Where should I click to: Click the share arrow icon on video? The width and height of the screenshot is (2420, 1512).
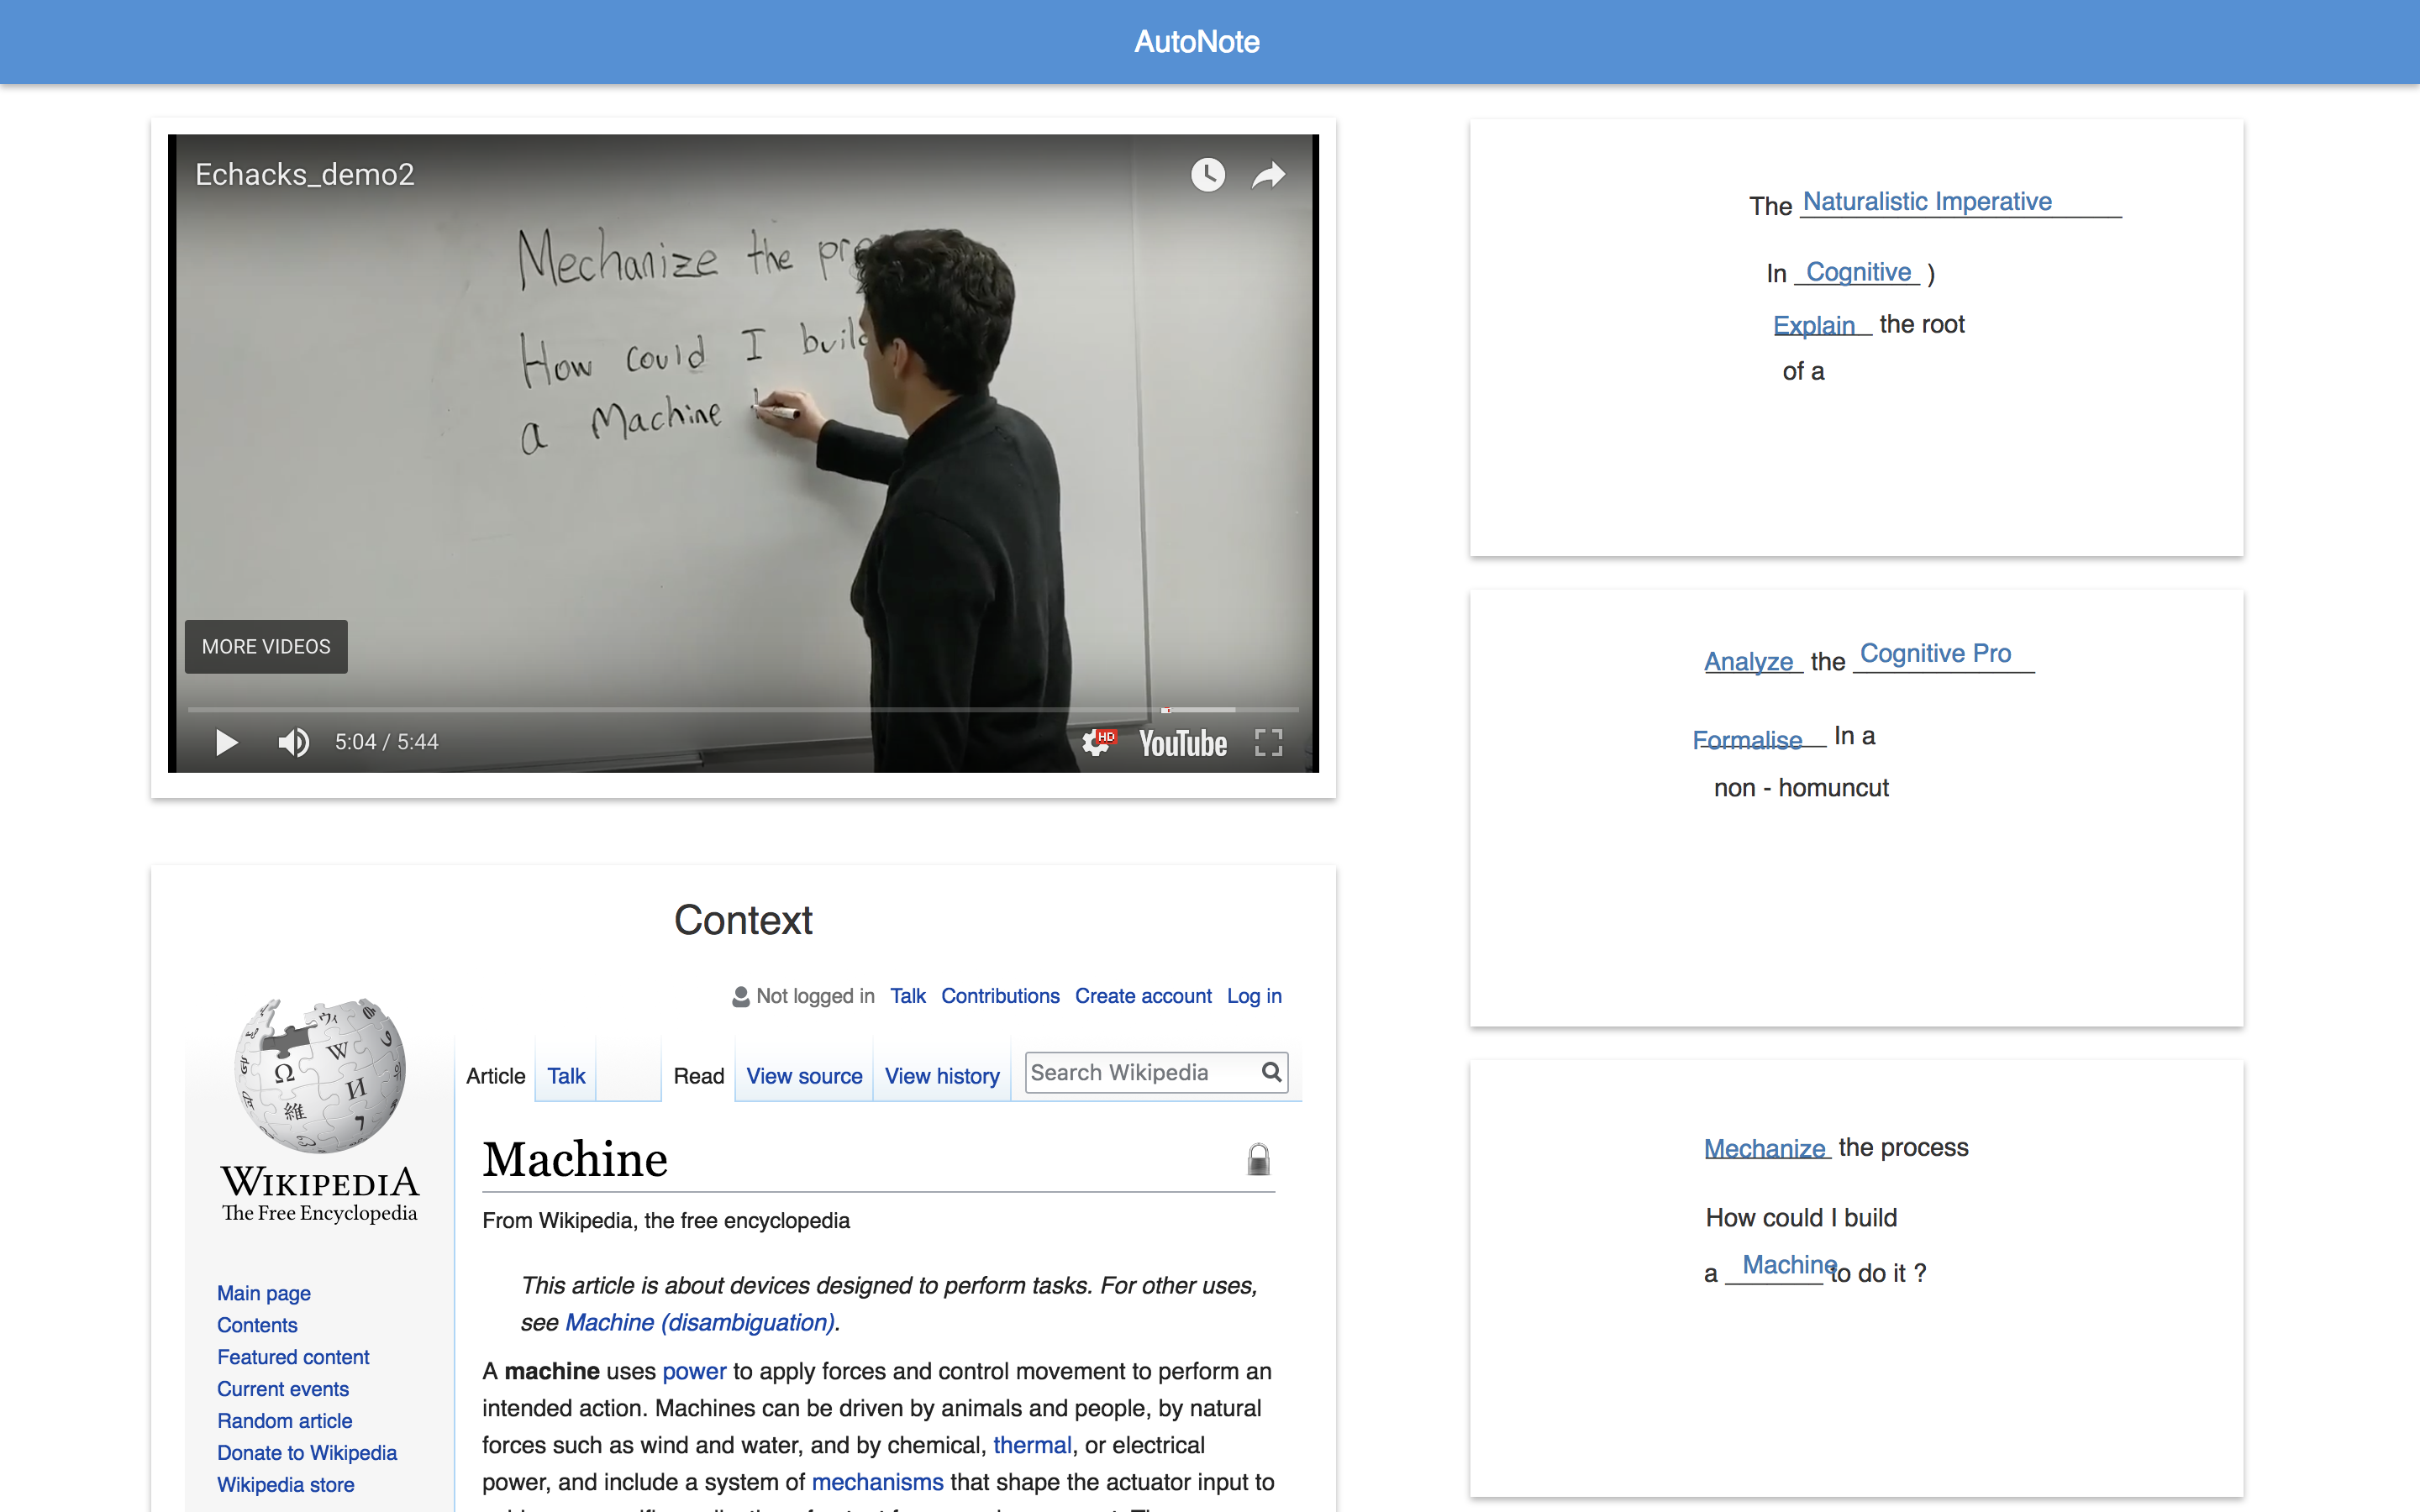click(x=1268, y=175)
